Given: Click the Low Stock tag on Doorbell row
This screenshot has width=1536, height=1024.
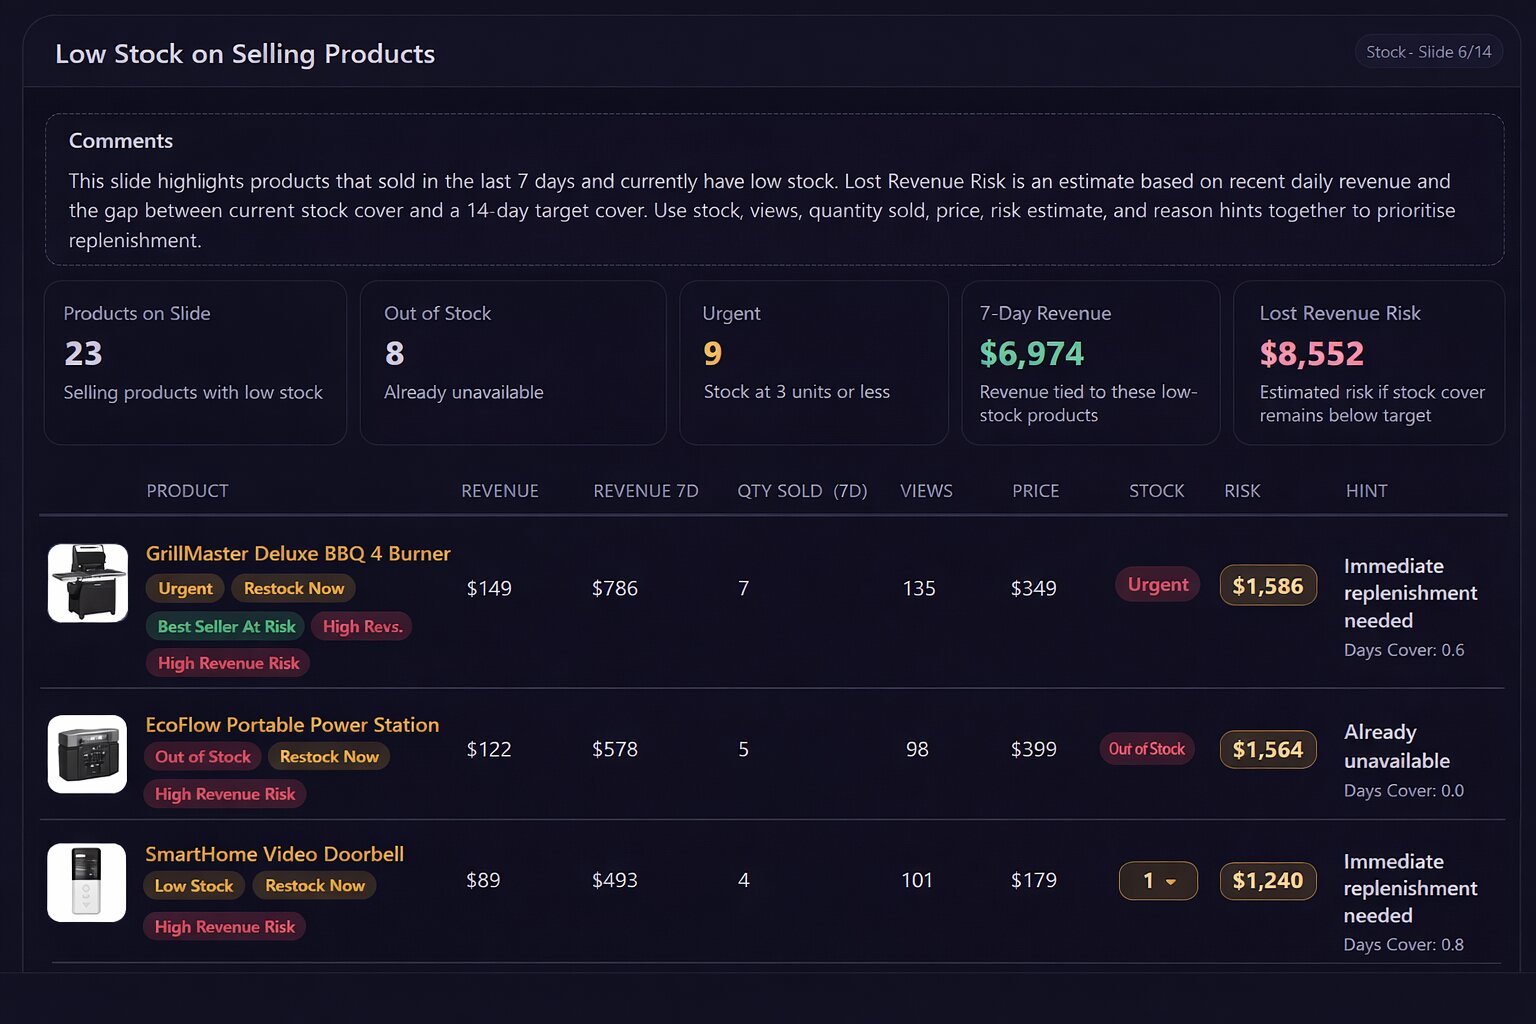Looking at the screenshot, I should (193, 886).
